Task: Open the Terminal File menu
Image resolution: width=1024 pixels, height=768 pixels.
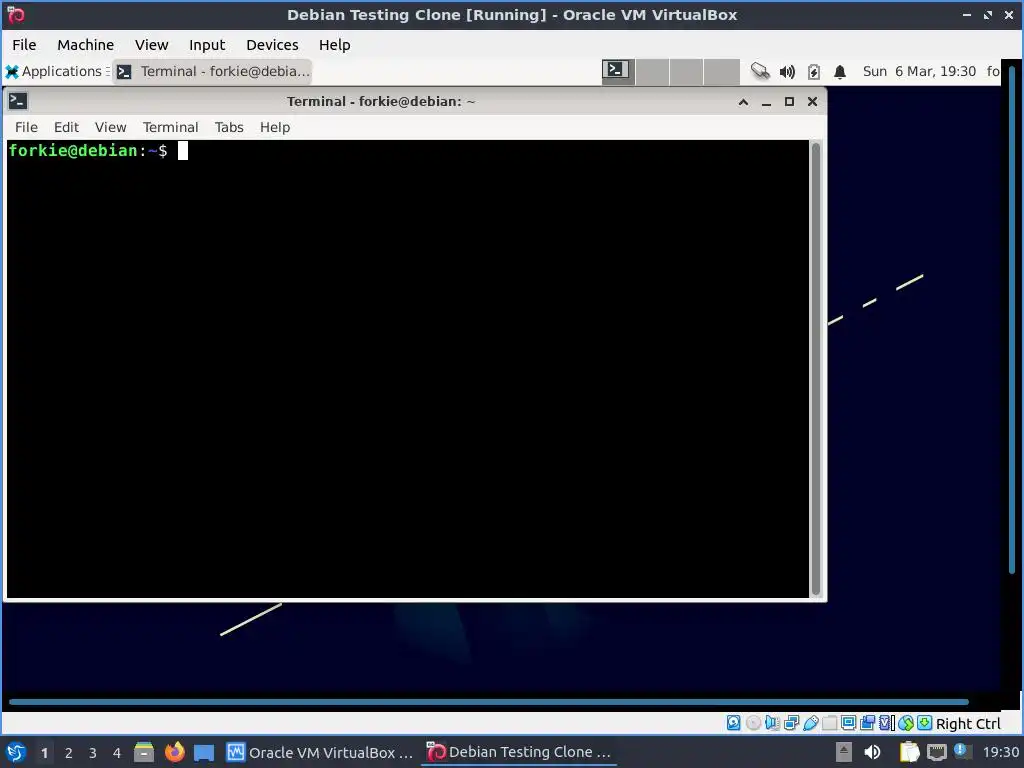Action: [x=26, y=127]
